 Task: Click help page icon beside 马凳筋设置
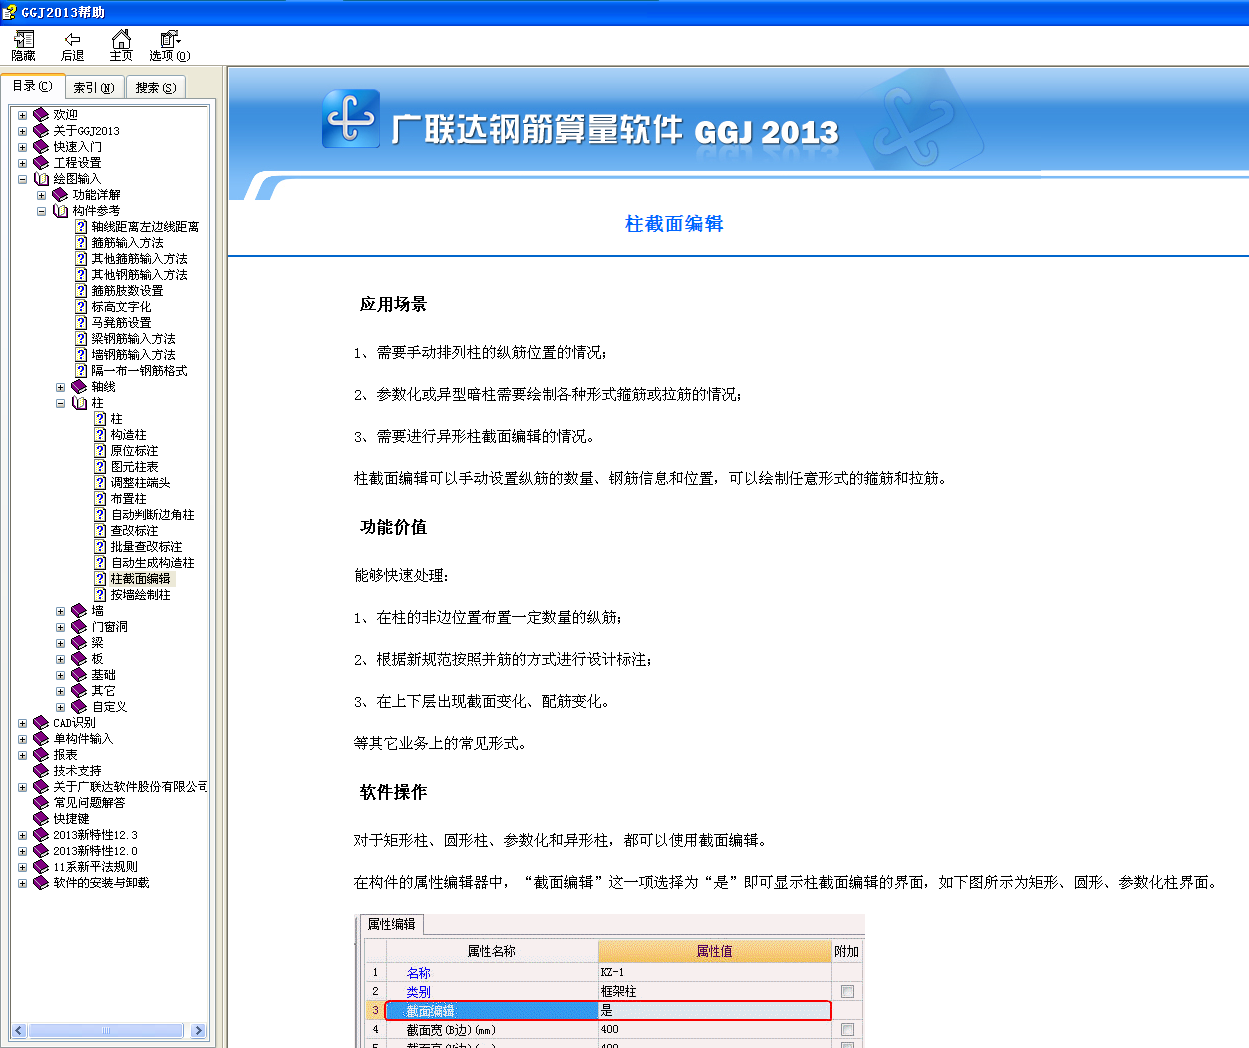(81, 323)
